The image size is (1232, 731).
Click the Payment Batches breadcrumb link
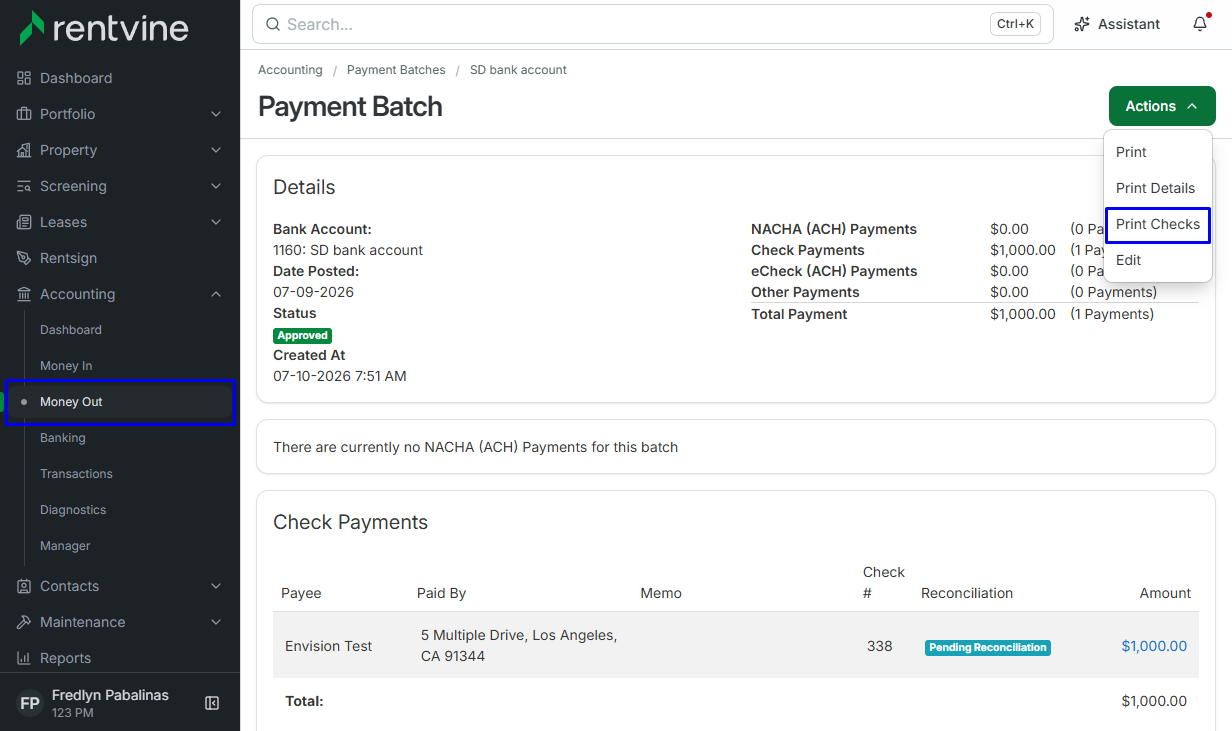point(396,70)
